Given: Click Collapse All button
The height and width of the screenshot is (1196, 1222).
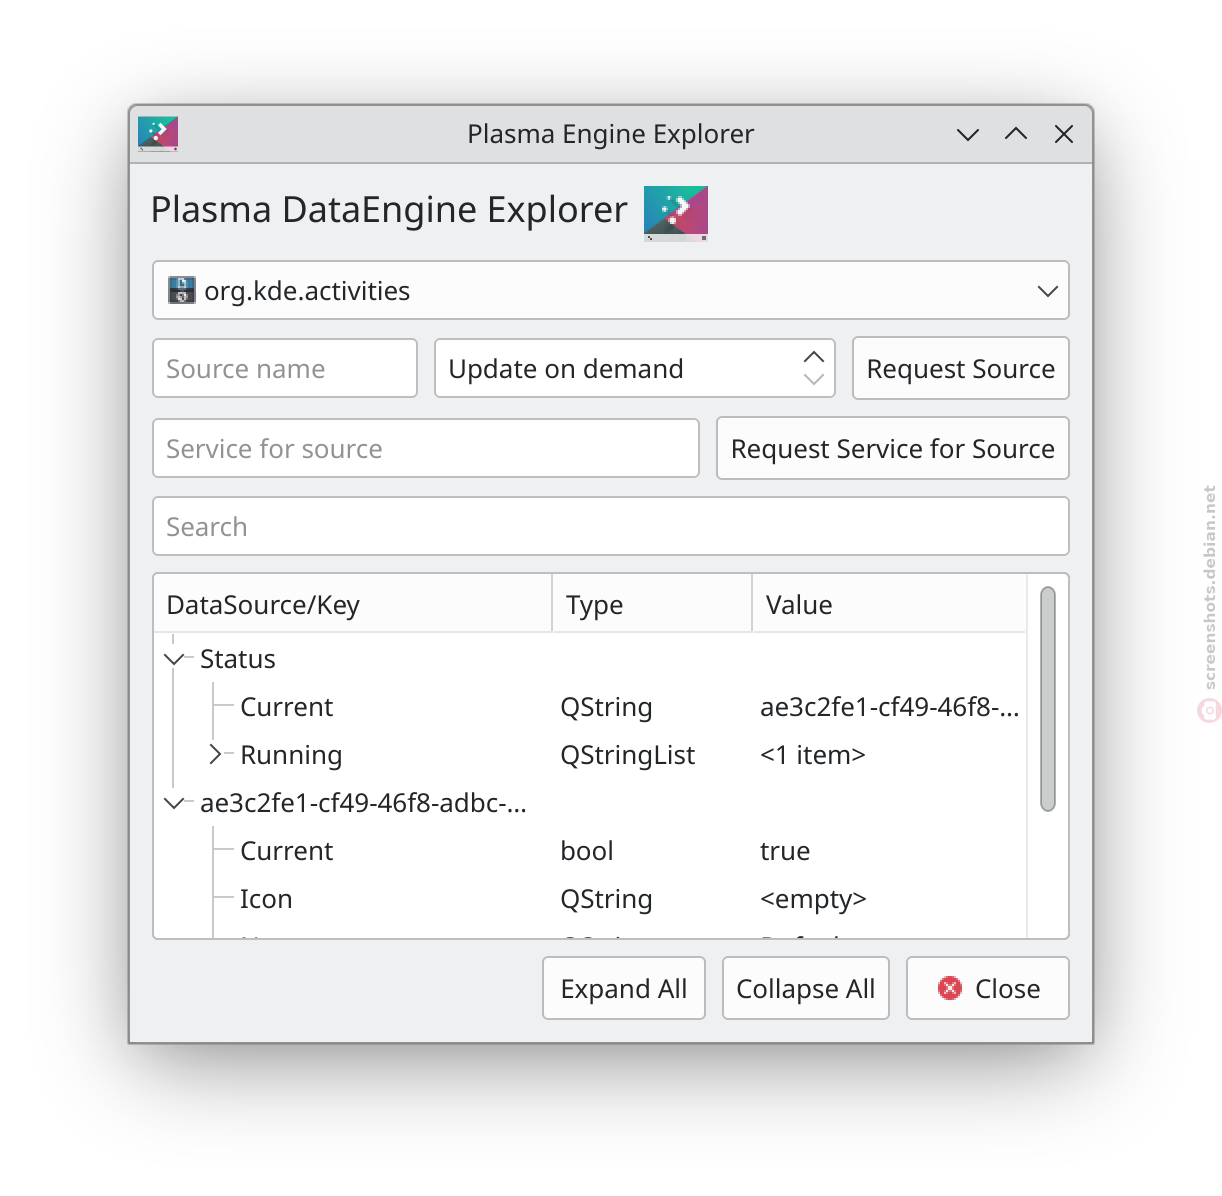Looking at the screenshot, I should point(806,988).
